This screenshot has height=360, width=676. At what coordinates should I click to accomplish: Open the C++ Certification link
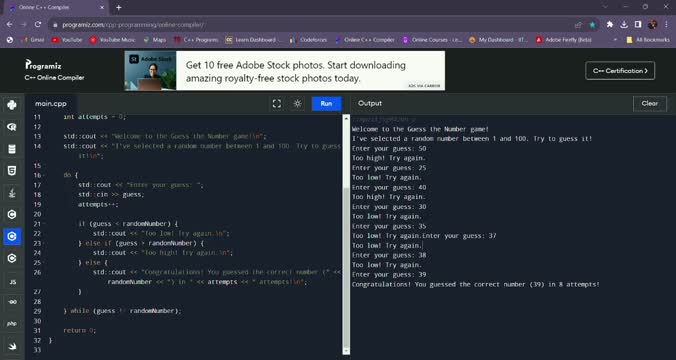coord(620,71)
